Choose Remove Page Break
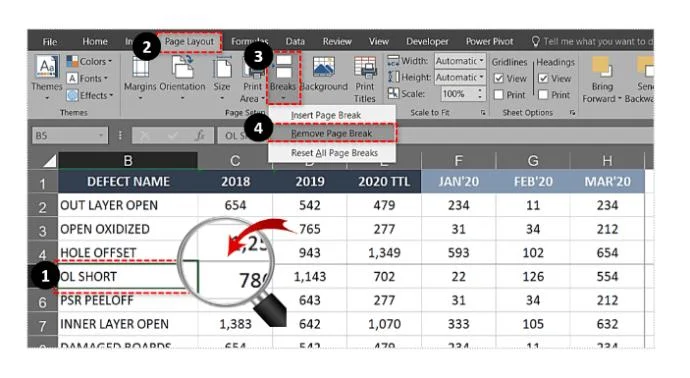The image size is (690, 378). [x=332, y=133]
